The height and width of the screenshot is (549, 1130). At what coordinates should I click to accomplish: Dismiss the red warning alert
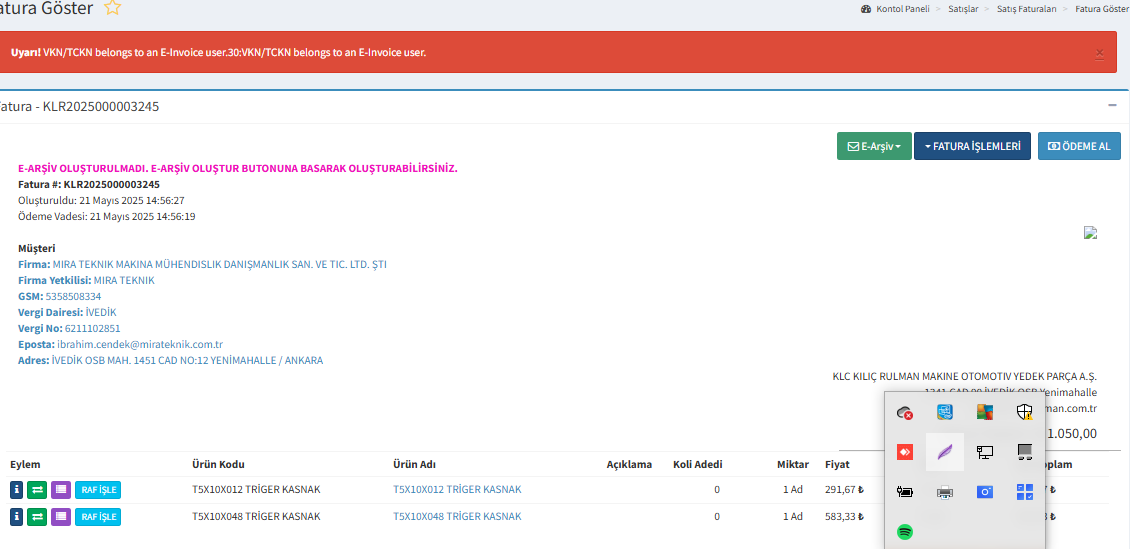(x=1100, y=53)
